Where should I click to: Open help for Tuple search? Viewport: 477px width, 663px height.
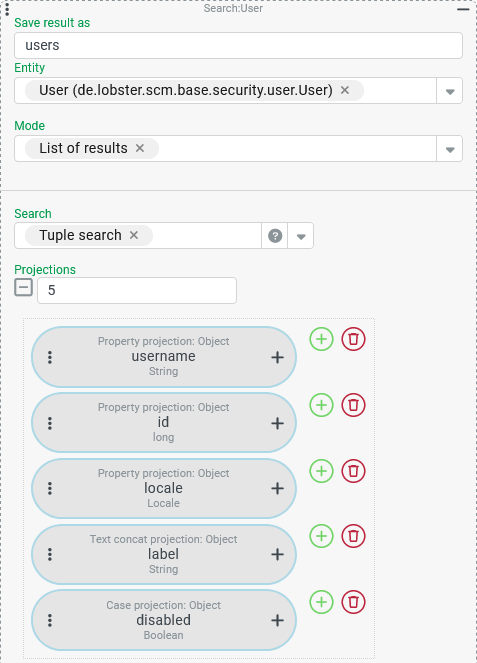(275, 236)
